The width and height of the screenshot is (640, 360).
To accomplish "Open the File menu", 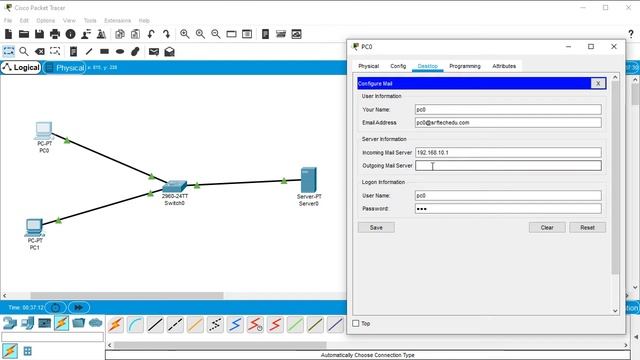I will [8, 20].
